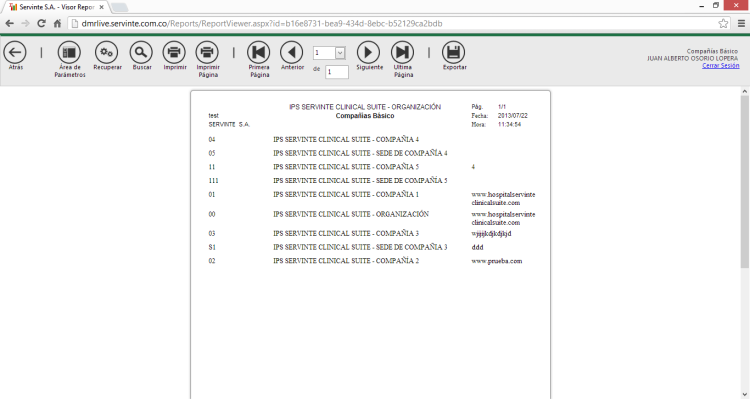The height and width of the screenshot is (400, 750).
Task: Go to the Anterior page
Action: point(292,52)
